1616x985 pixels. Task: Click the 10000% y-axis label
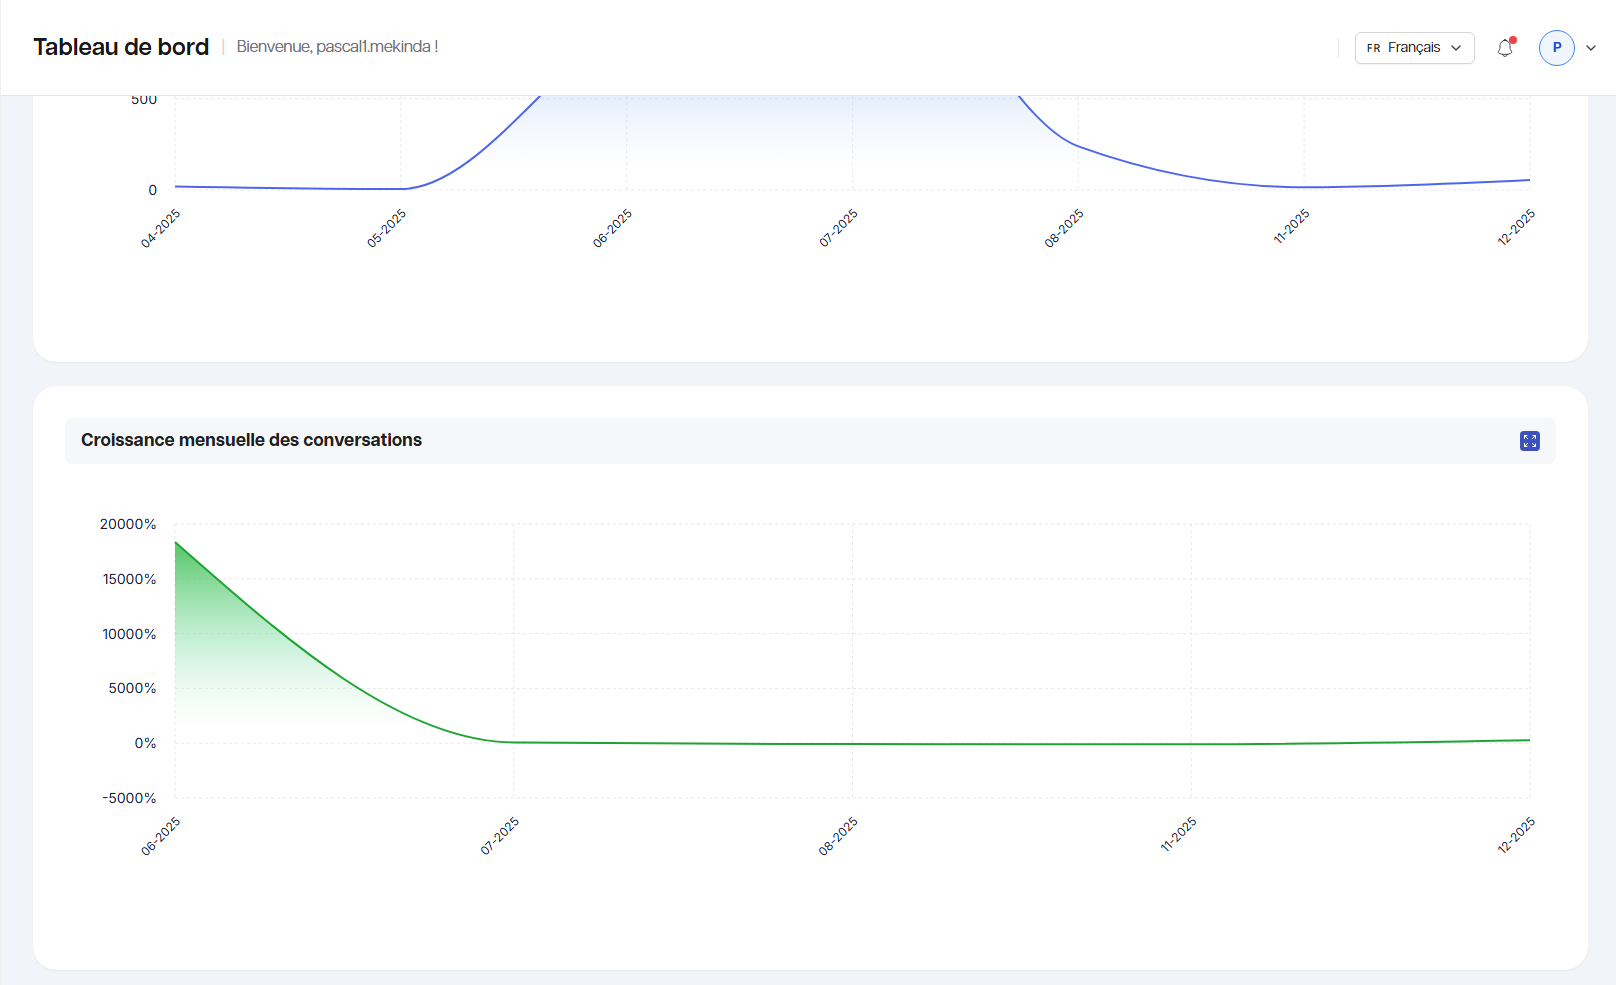click(x=129, y=634)
